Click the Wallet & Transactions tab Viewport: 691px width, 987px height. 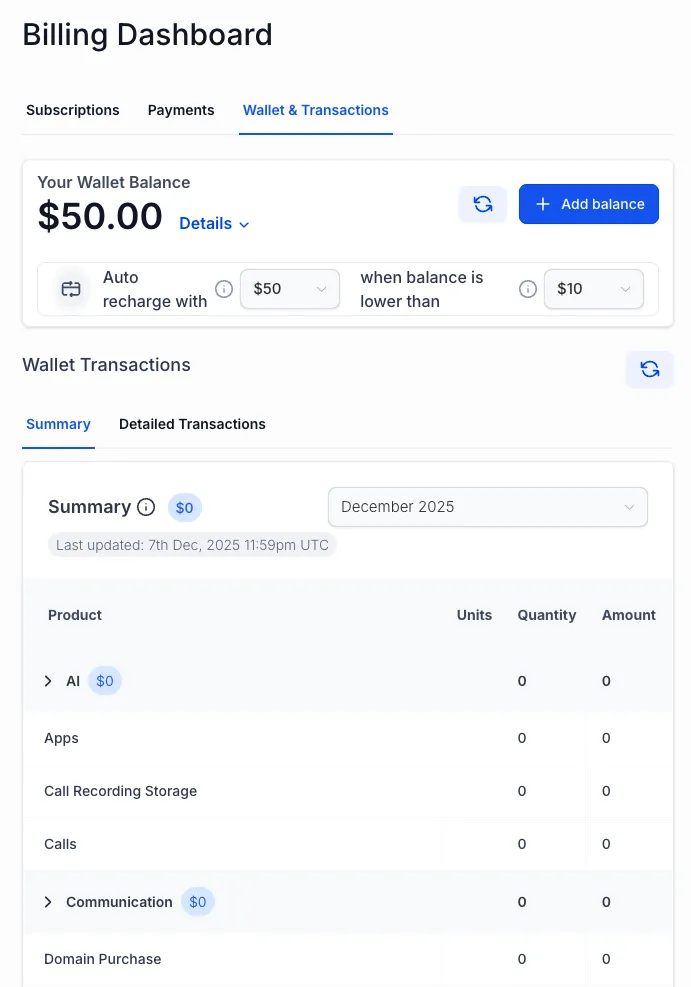coord(316,110)
